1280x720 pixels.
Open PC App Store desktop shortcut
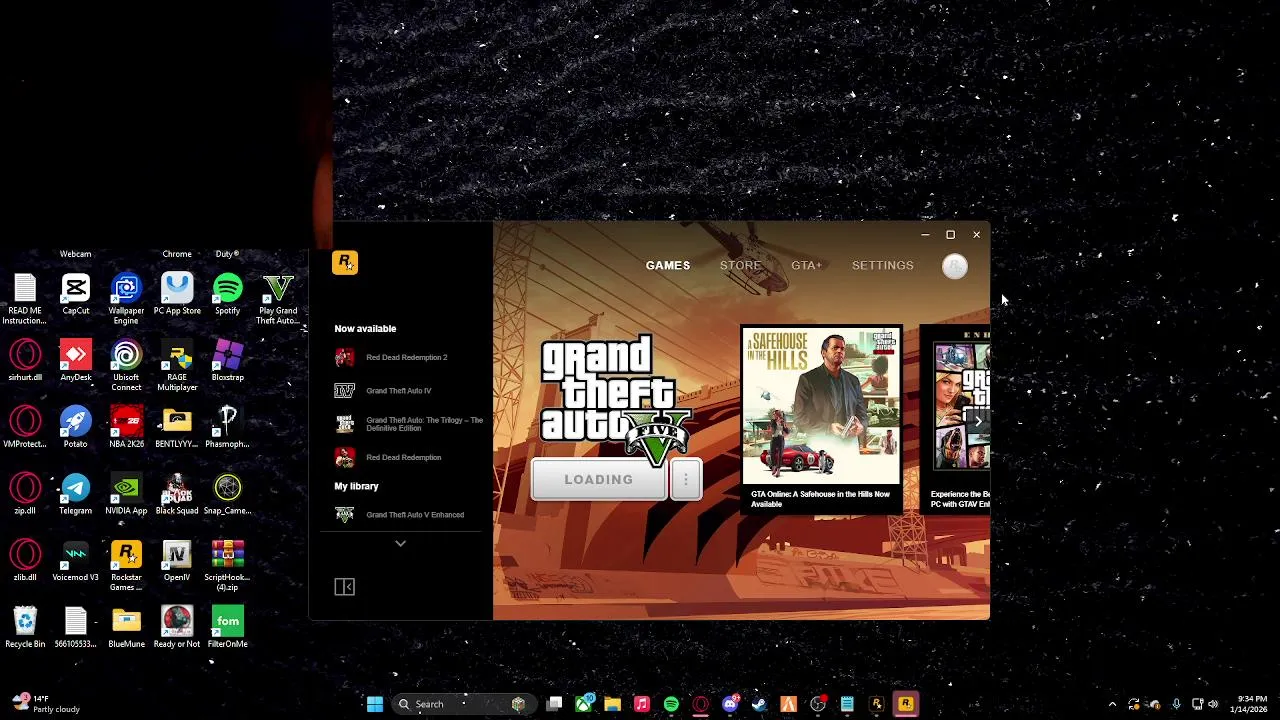177,294
